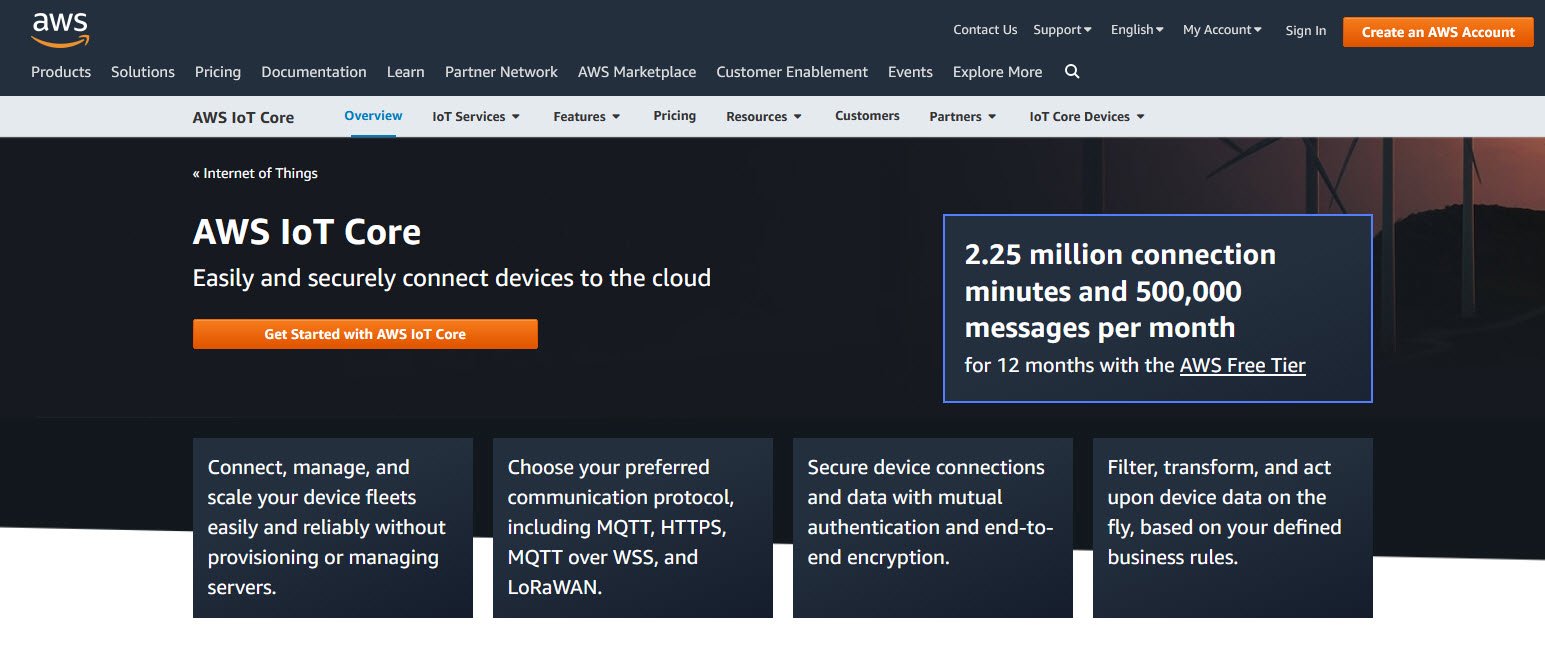Expand the Resources dropdown
This screenshot has width=1545, height=645.
(x=764, y=117)
